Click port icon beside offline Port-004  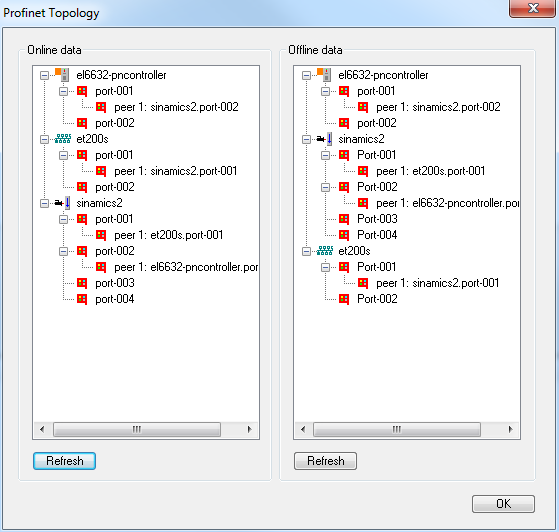coord(344,235)
